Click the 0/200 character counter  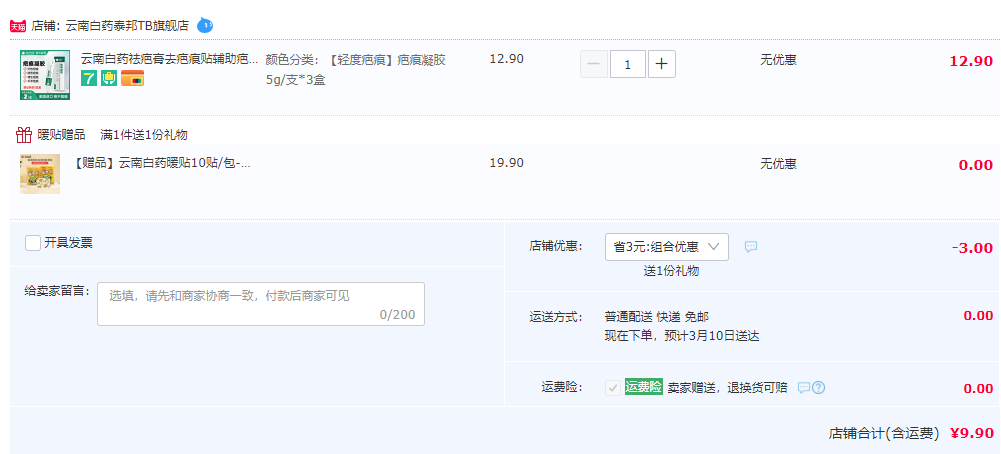(x=397, y=314)
